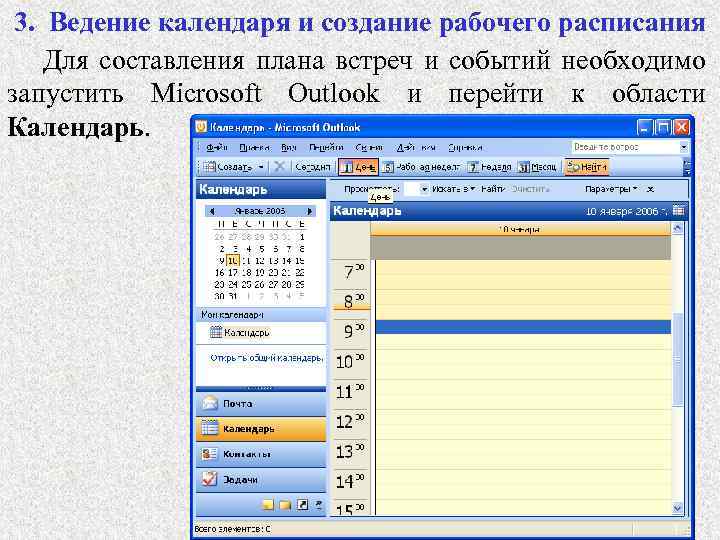This screenshot has width=720, height=540.
Task: Select the highlighted 9:00 time slot
Action: [523, 327]
